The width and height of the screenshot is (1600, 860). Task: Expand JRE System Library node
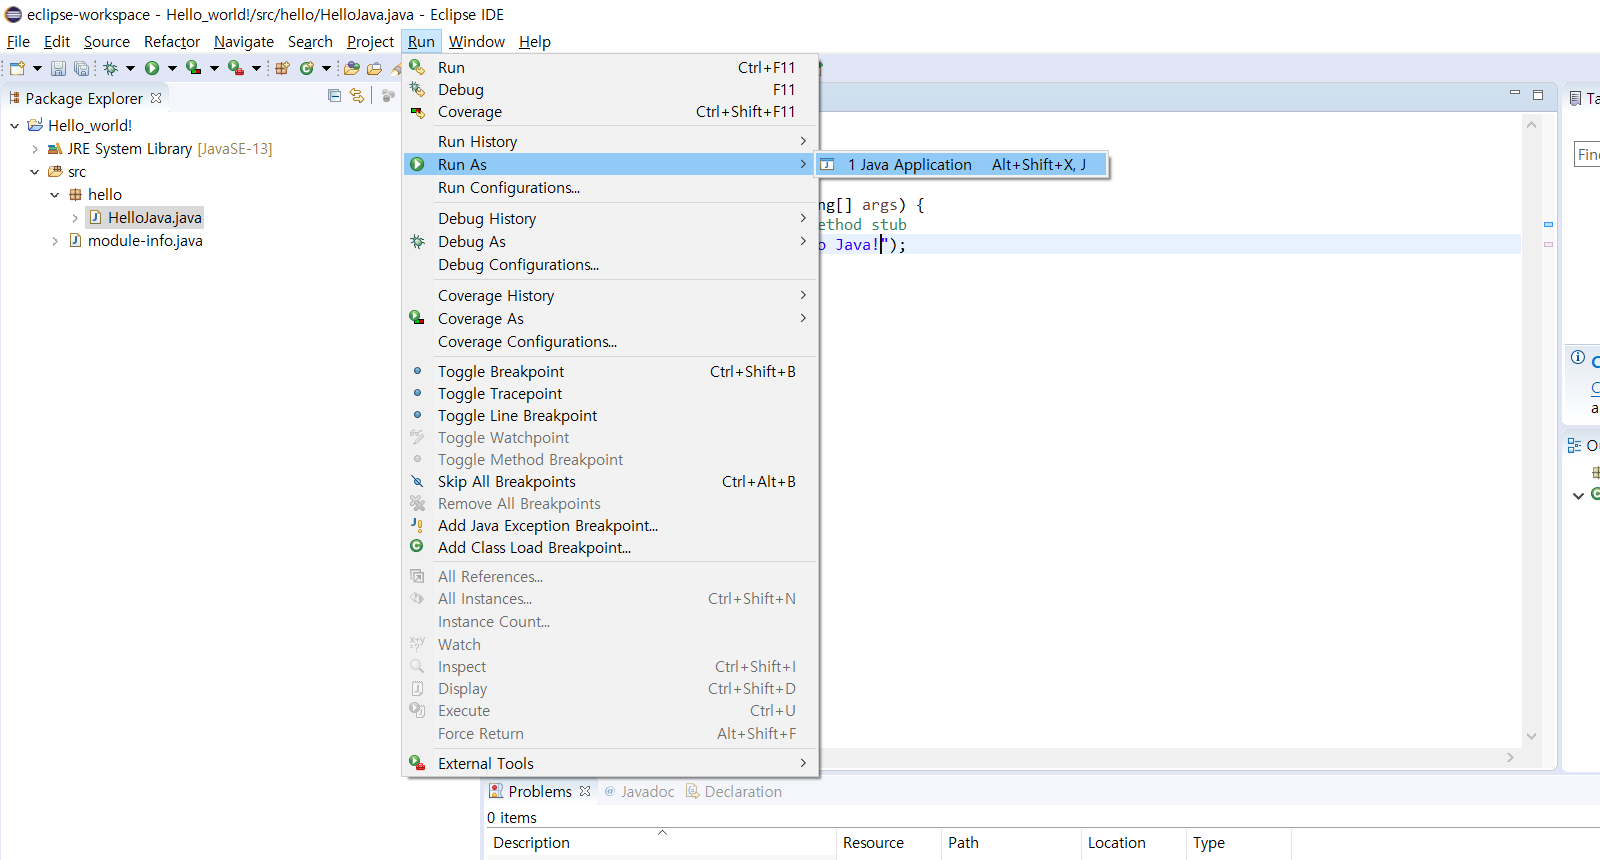point(35,149)
